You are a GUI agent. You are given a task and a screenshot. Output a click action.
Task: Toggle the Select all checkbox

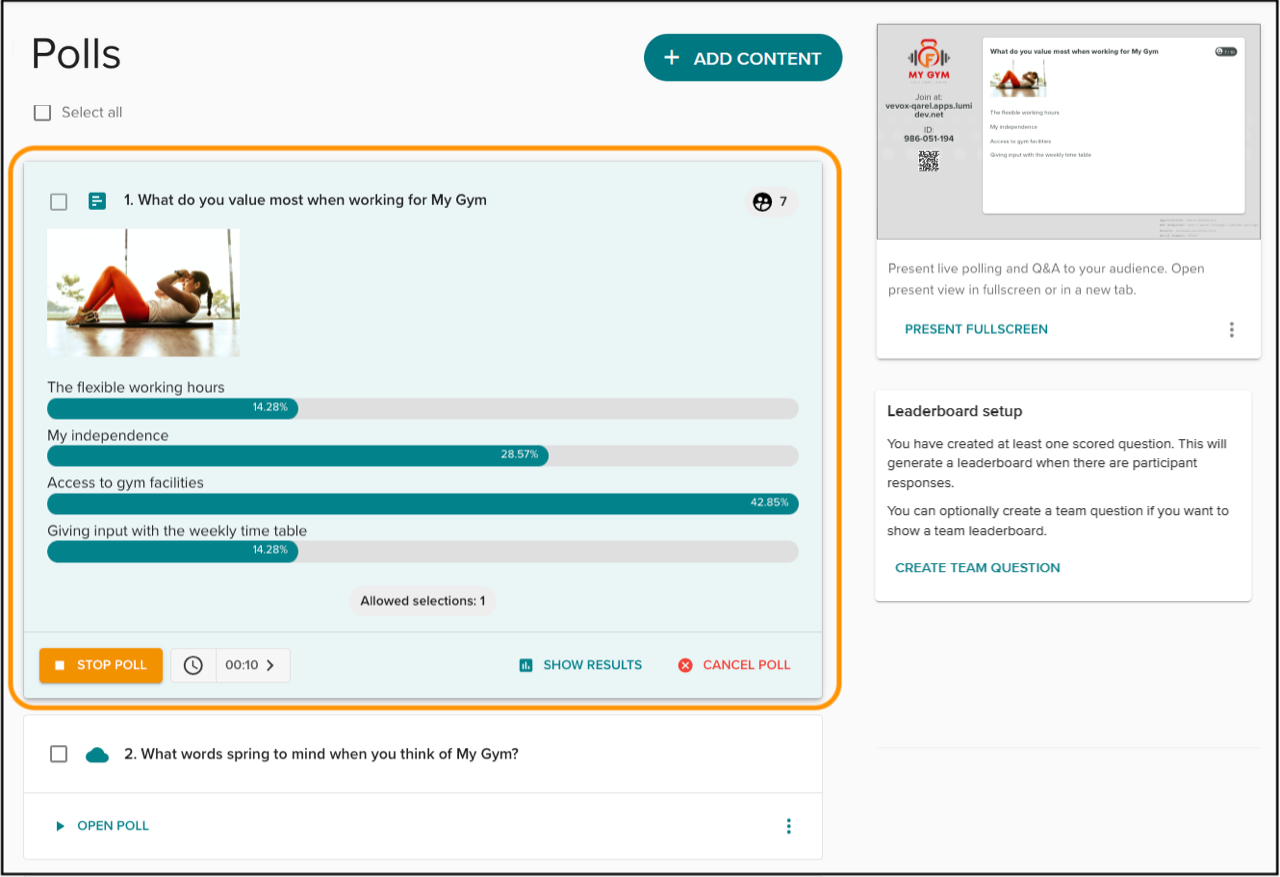point(42,113)
